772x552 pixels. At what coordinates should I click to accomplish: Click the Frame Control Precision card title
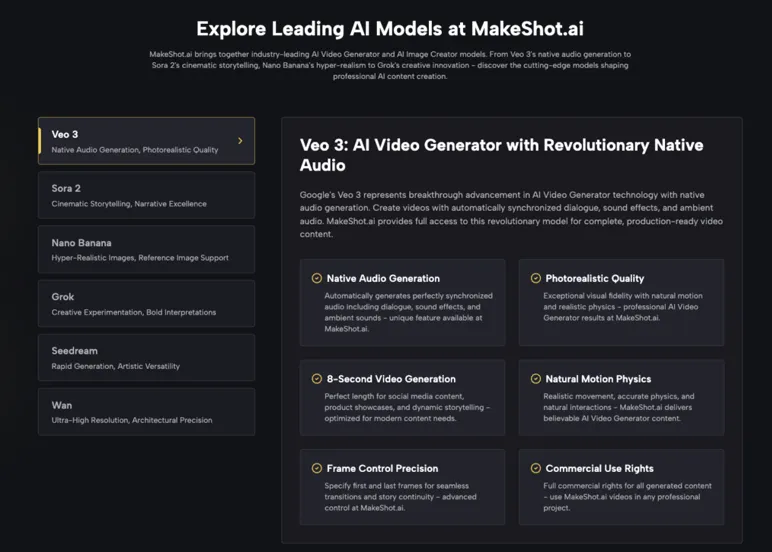click(382, 469)
